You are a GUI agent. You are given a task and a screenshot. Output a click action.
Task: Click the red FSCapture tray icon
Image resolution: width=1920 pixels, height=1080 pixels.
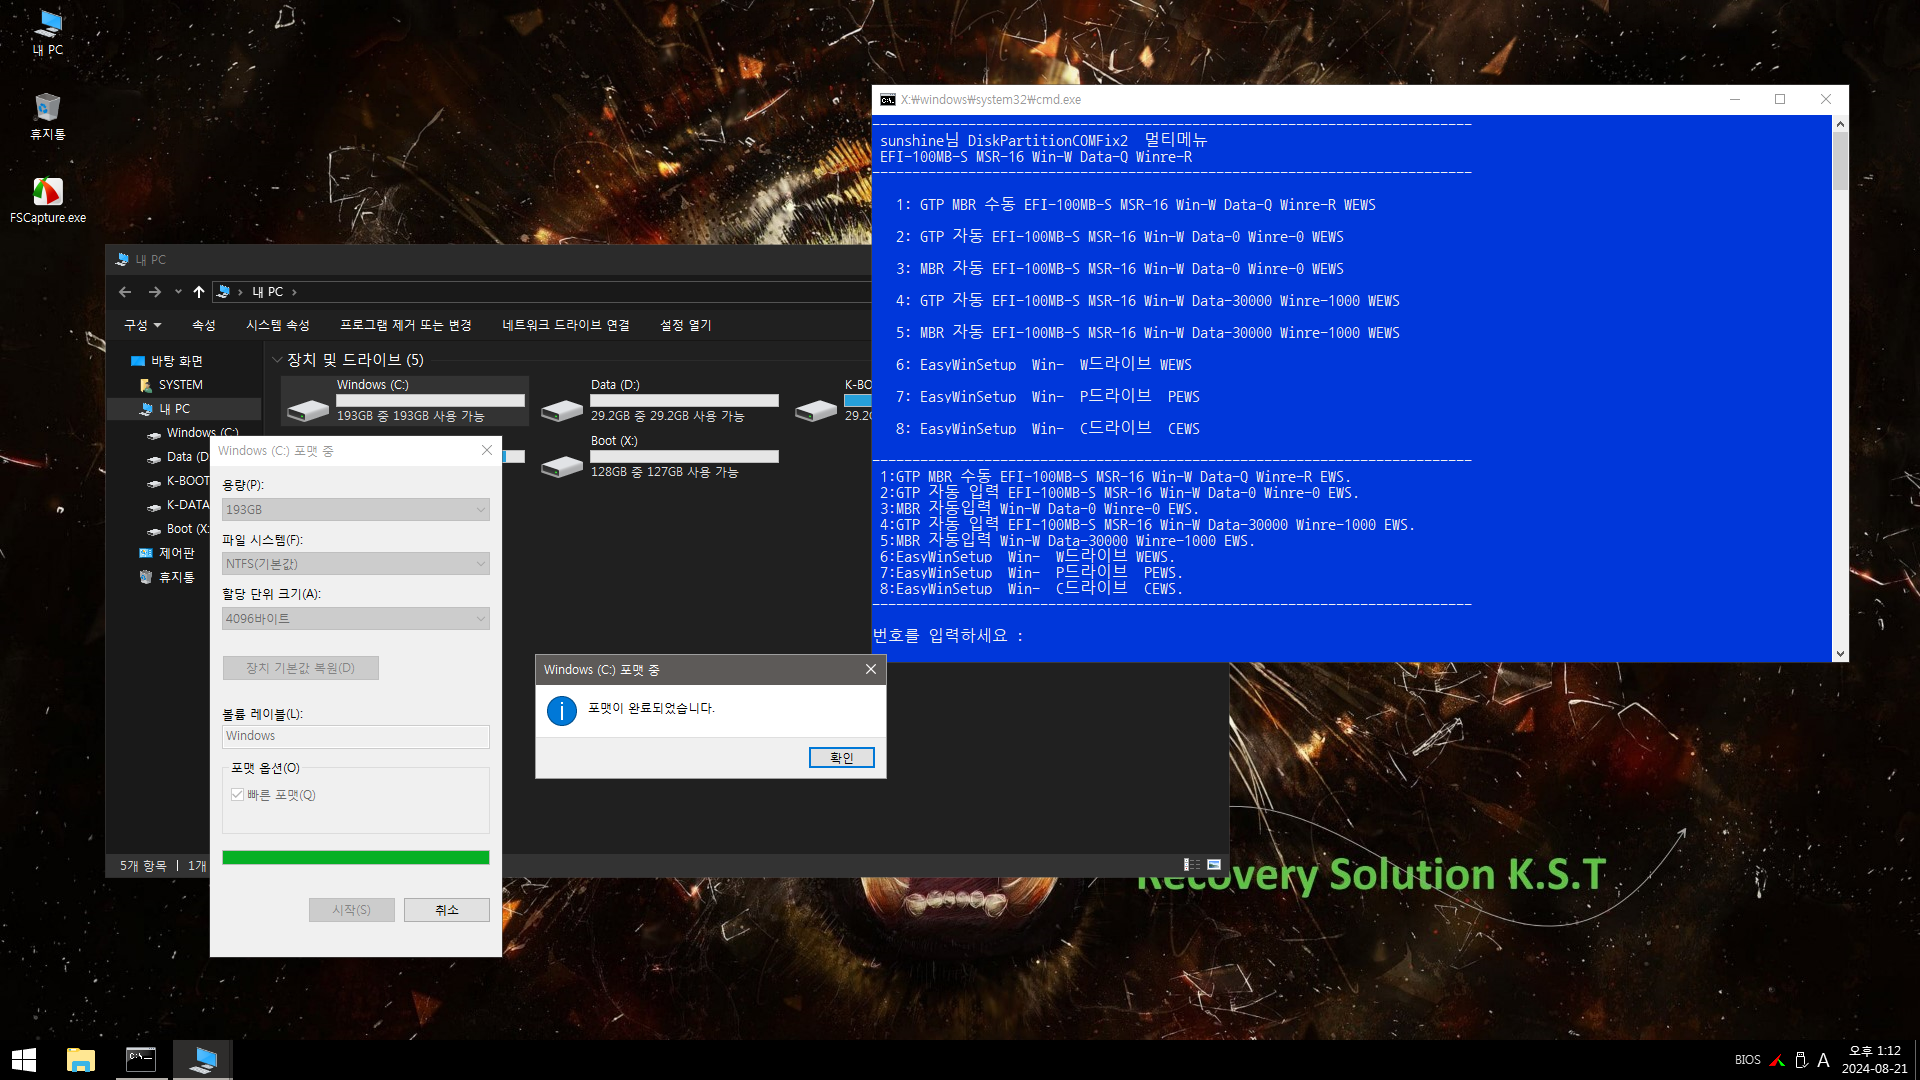click(x=1777, y=1060)
